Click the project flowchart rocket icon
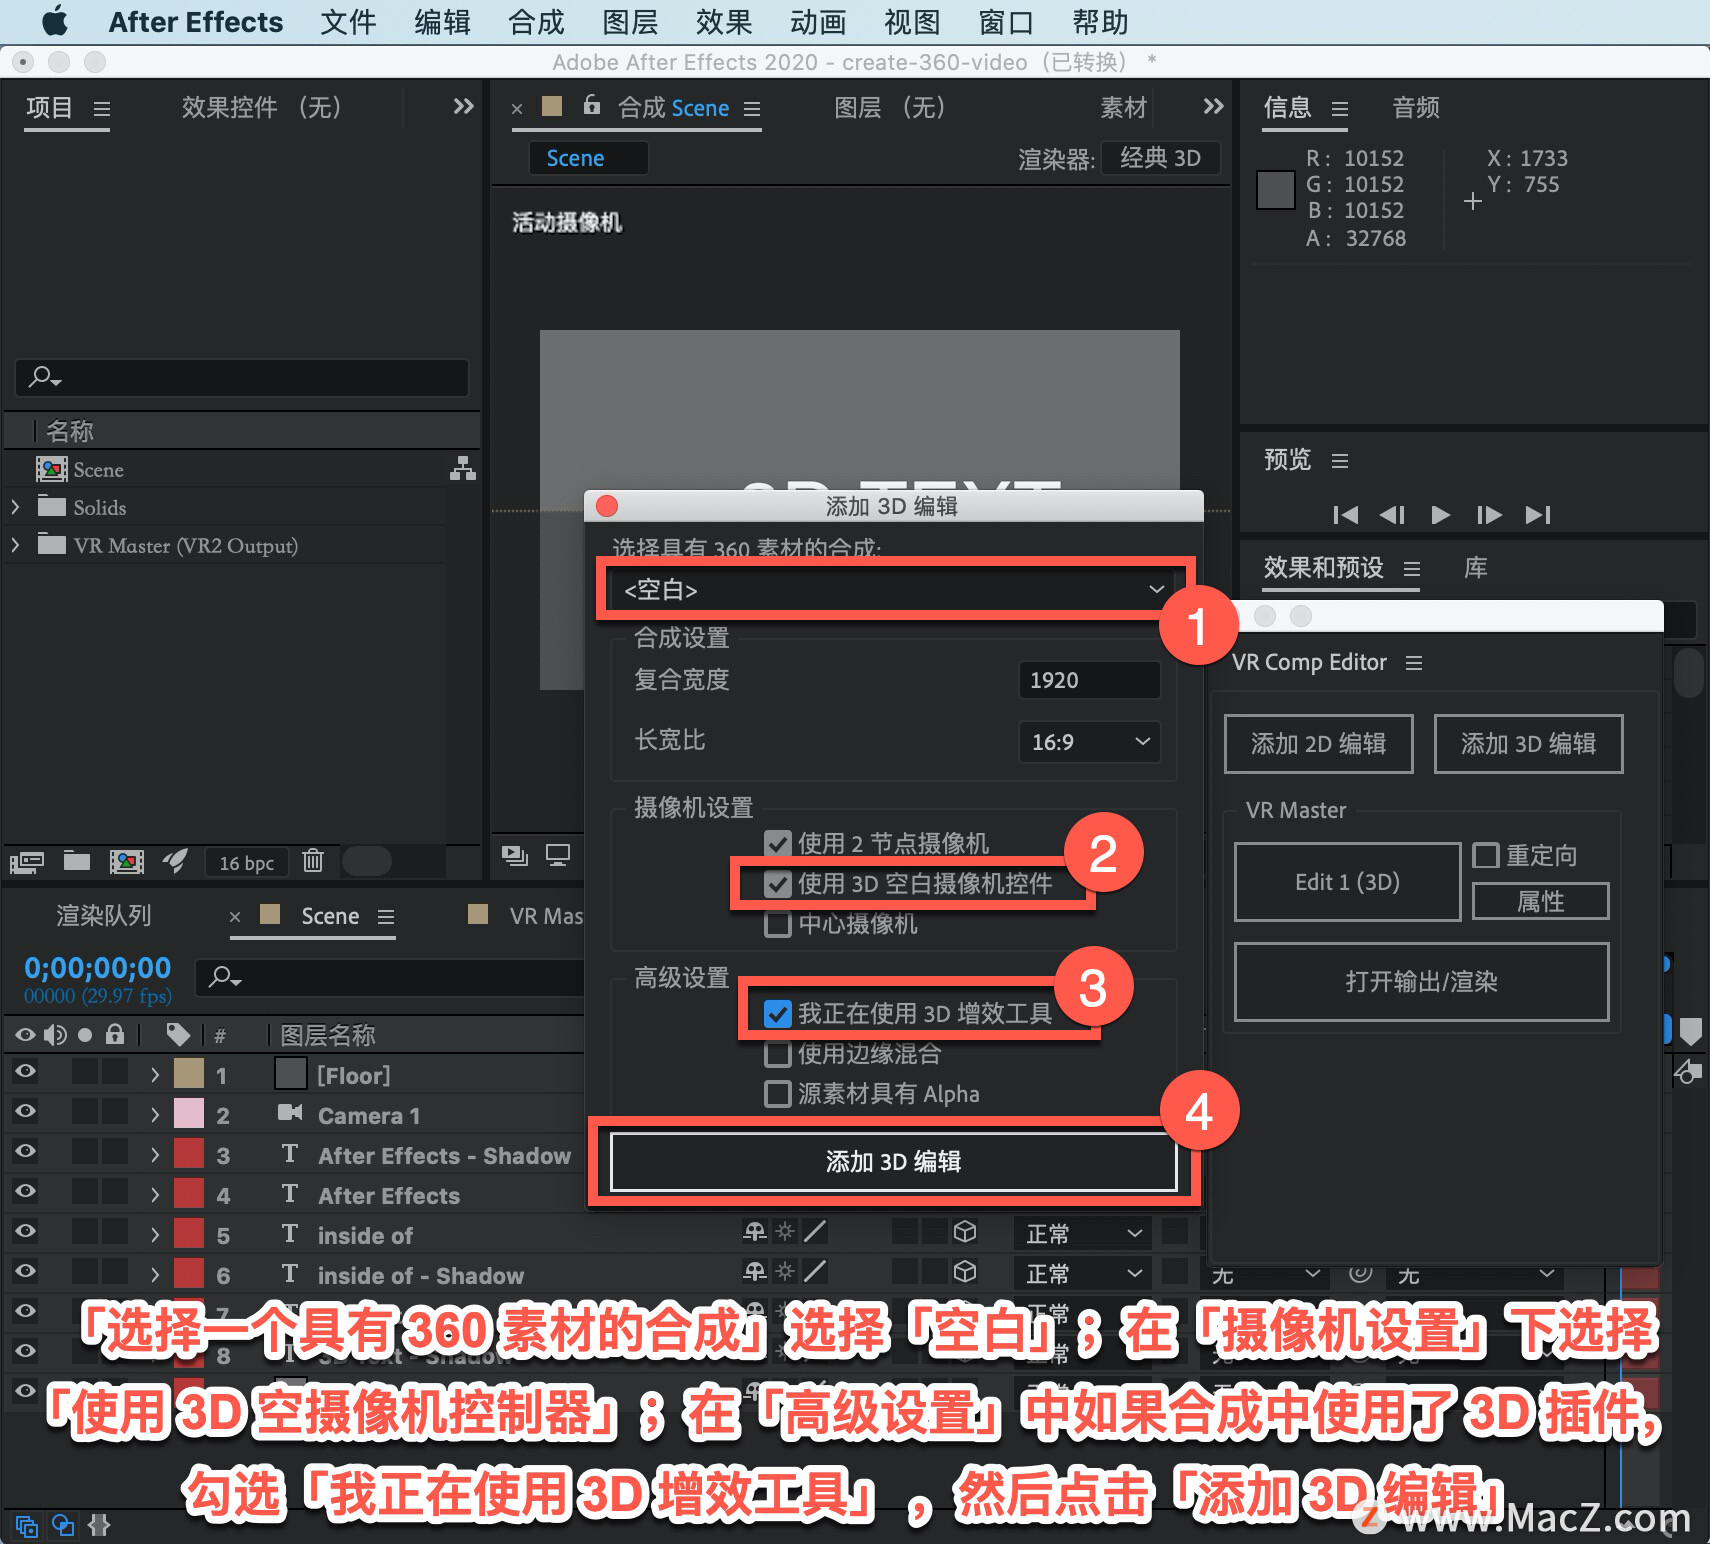 (x=175, y=860)
